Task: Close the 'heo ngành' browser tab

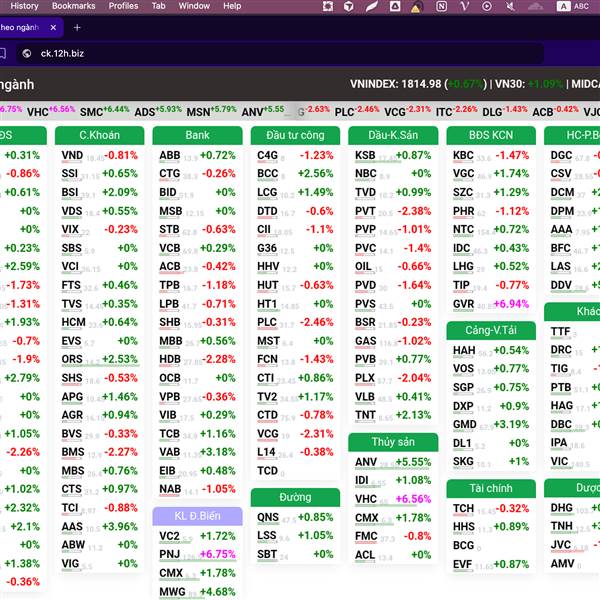Action: click(x=53, y=28)
